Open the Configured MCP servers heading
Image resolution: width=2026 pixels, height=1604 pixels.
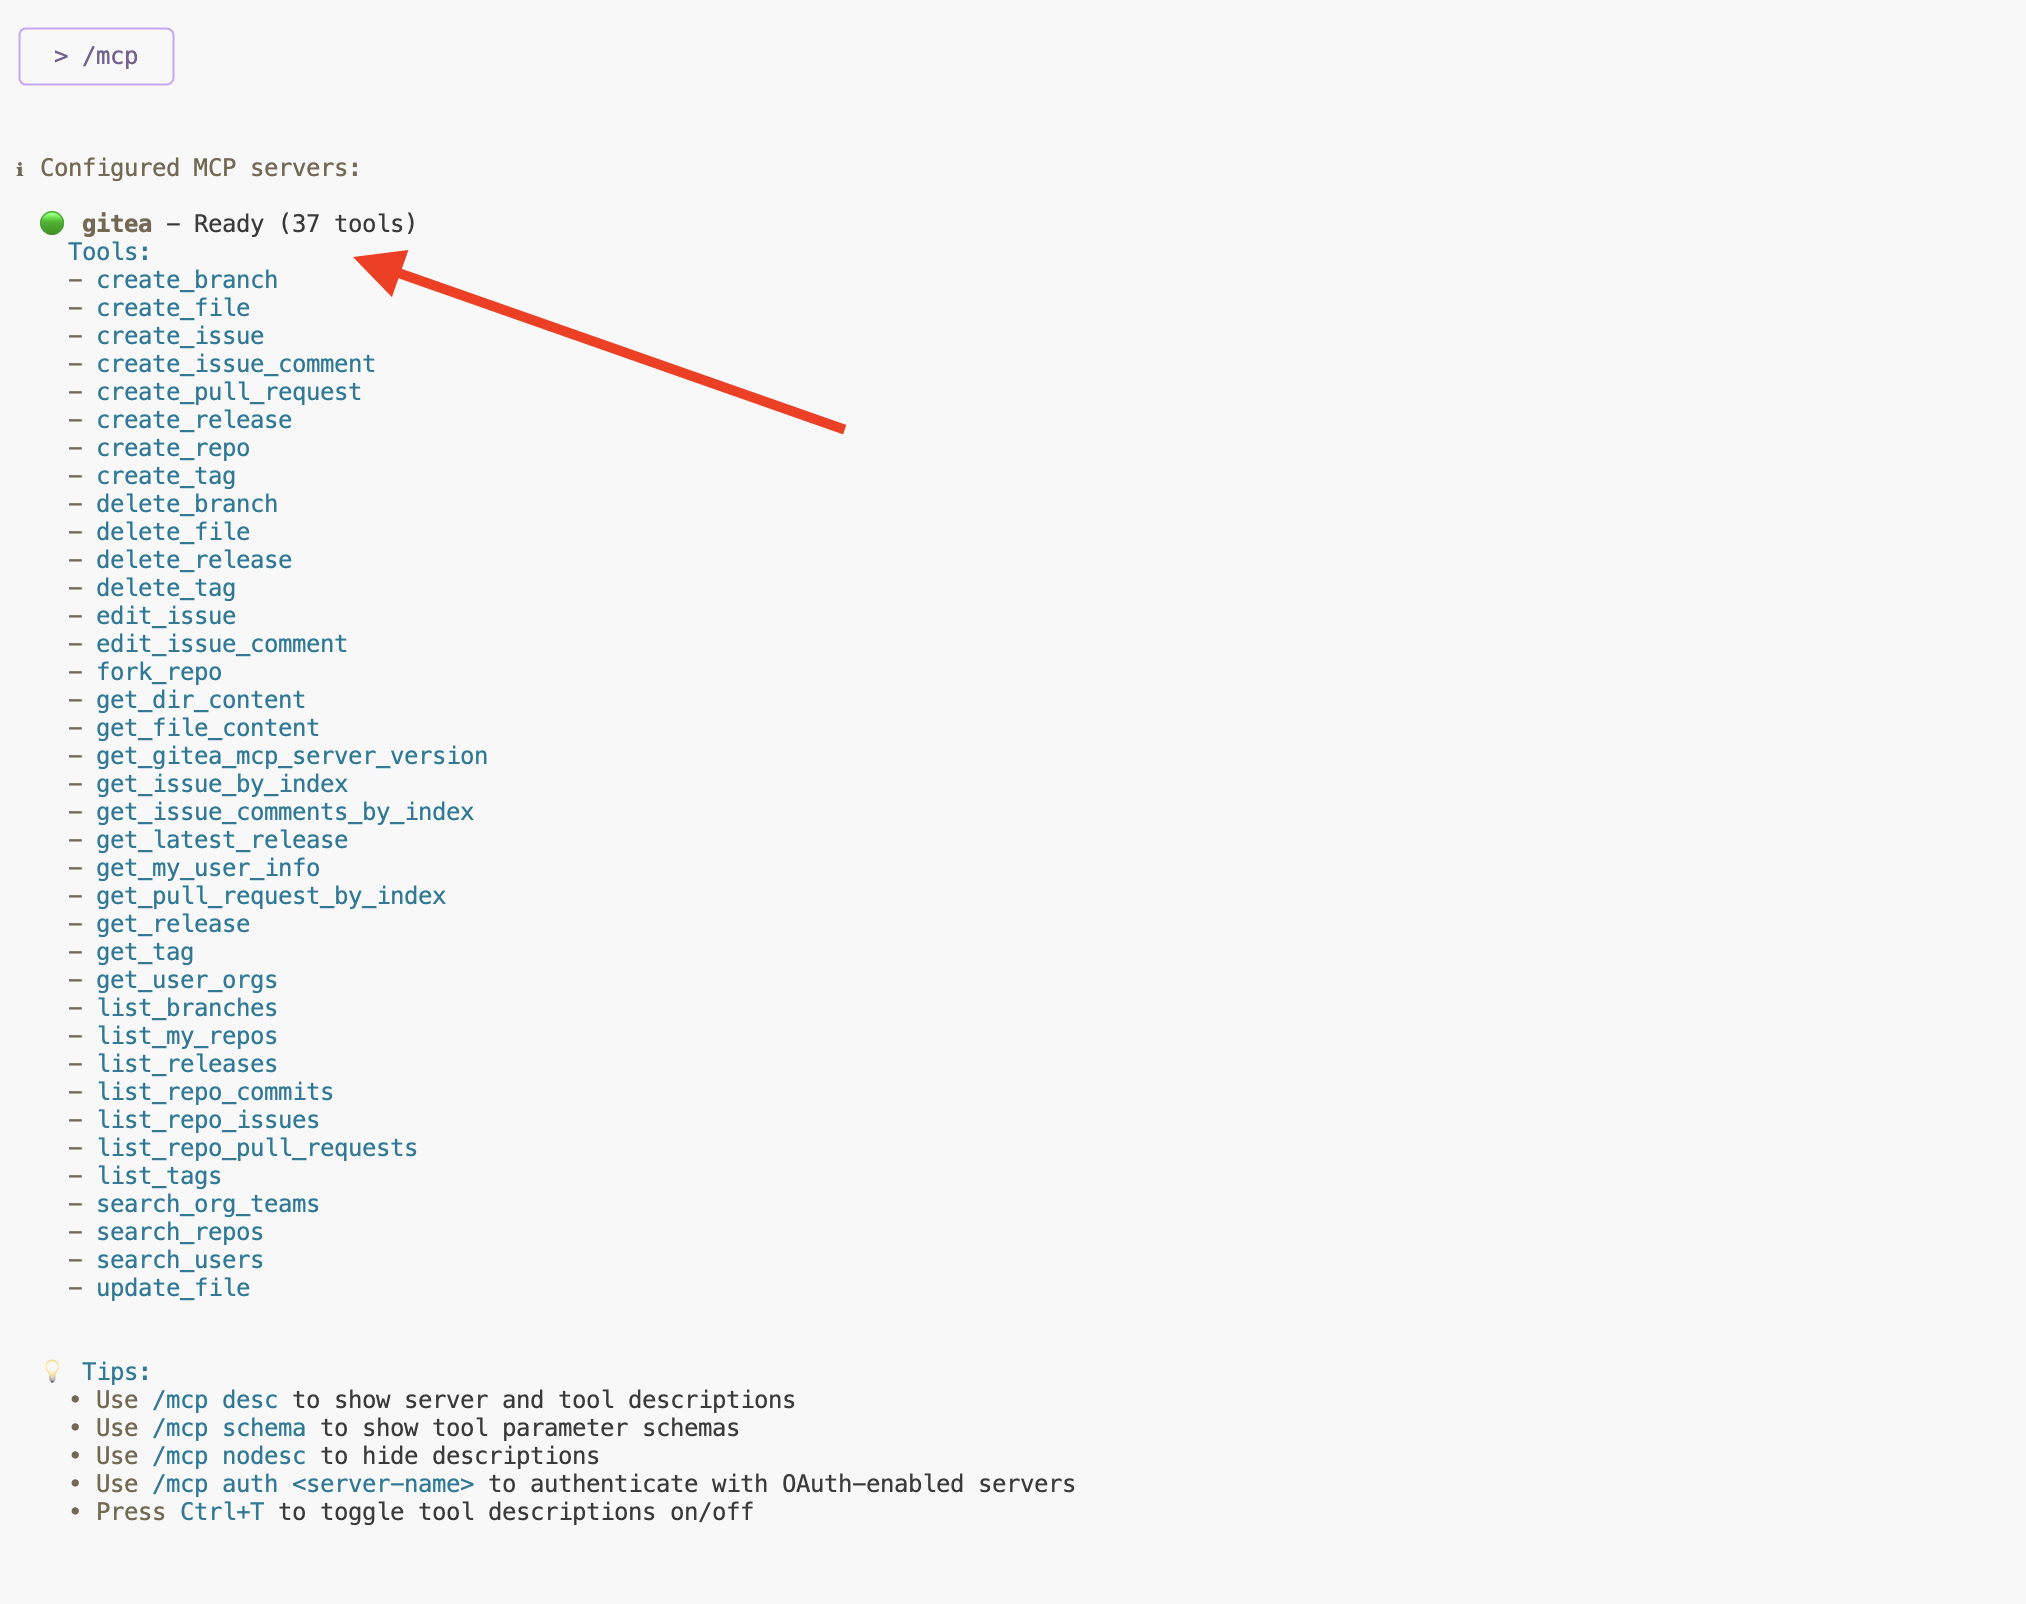coord(199,168)
